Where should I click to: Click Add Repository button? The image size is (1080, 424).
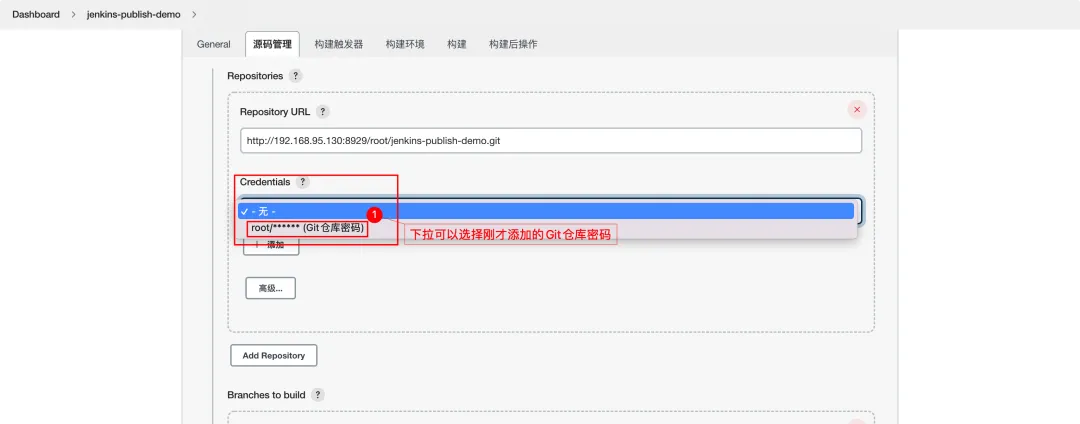[273, 356]
